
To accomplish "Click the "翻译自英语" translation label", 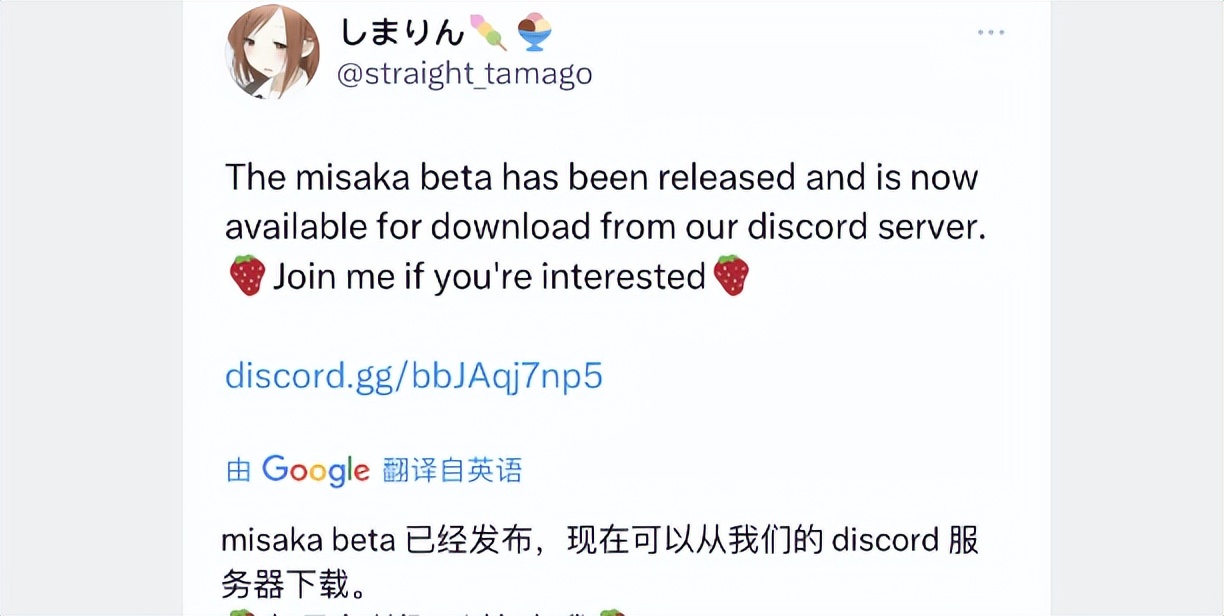I will click(452, 470).
